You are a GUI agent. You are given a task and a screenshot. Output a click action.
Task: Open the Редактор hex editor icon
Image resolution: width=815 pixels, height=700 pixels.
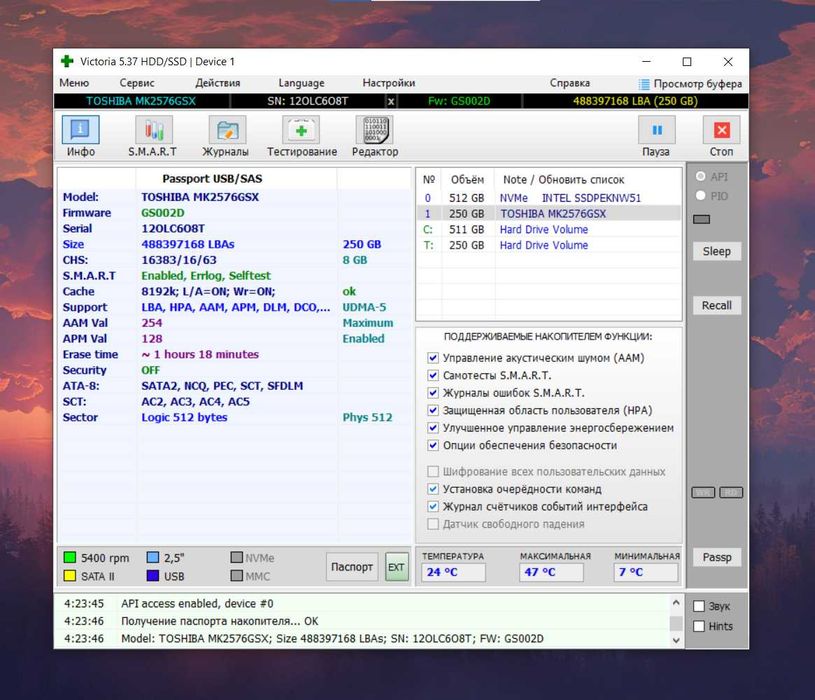374,129
